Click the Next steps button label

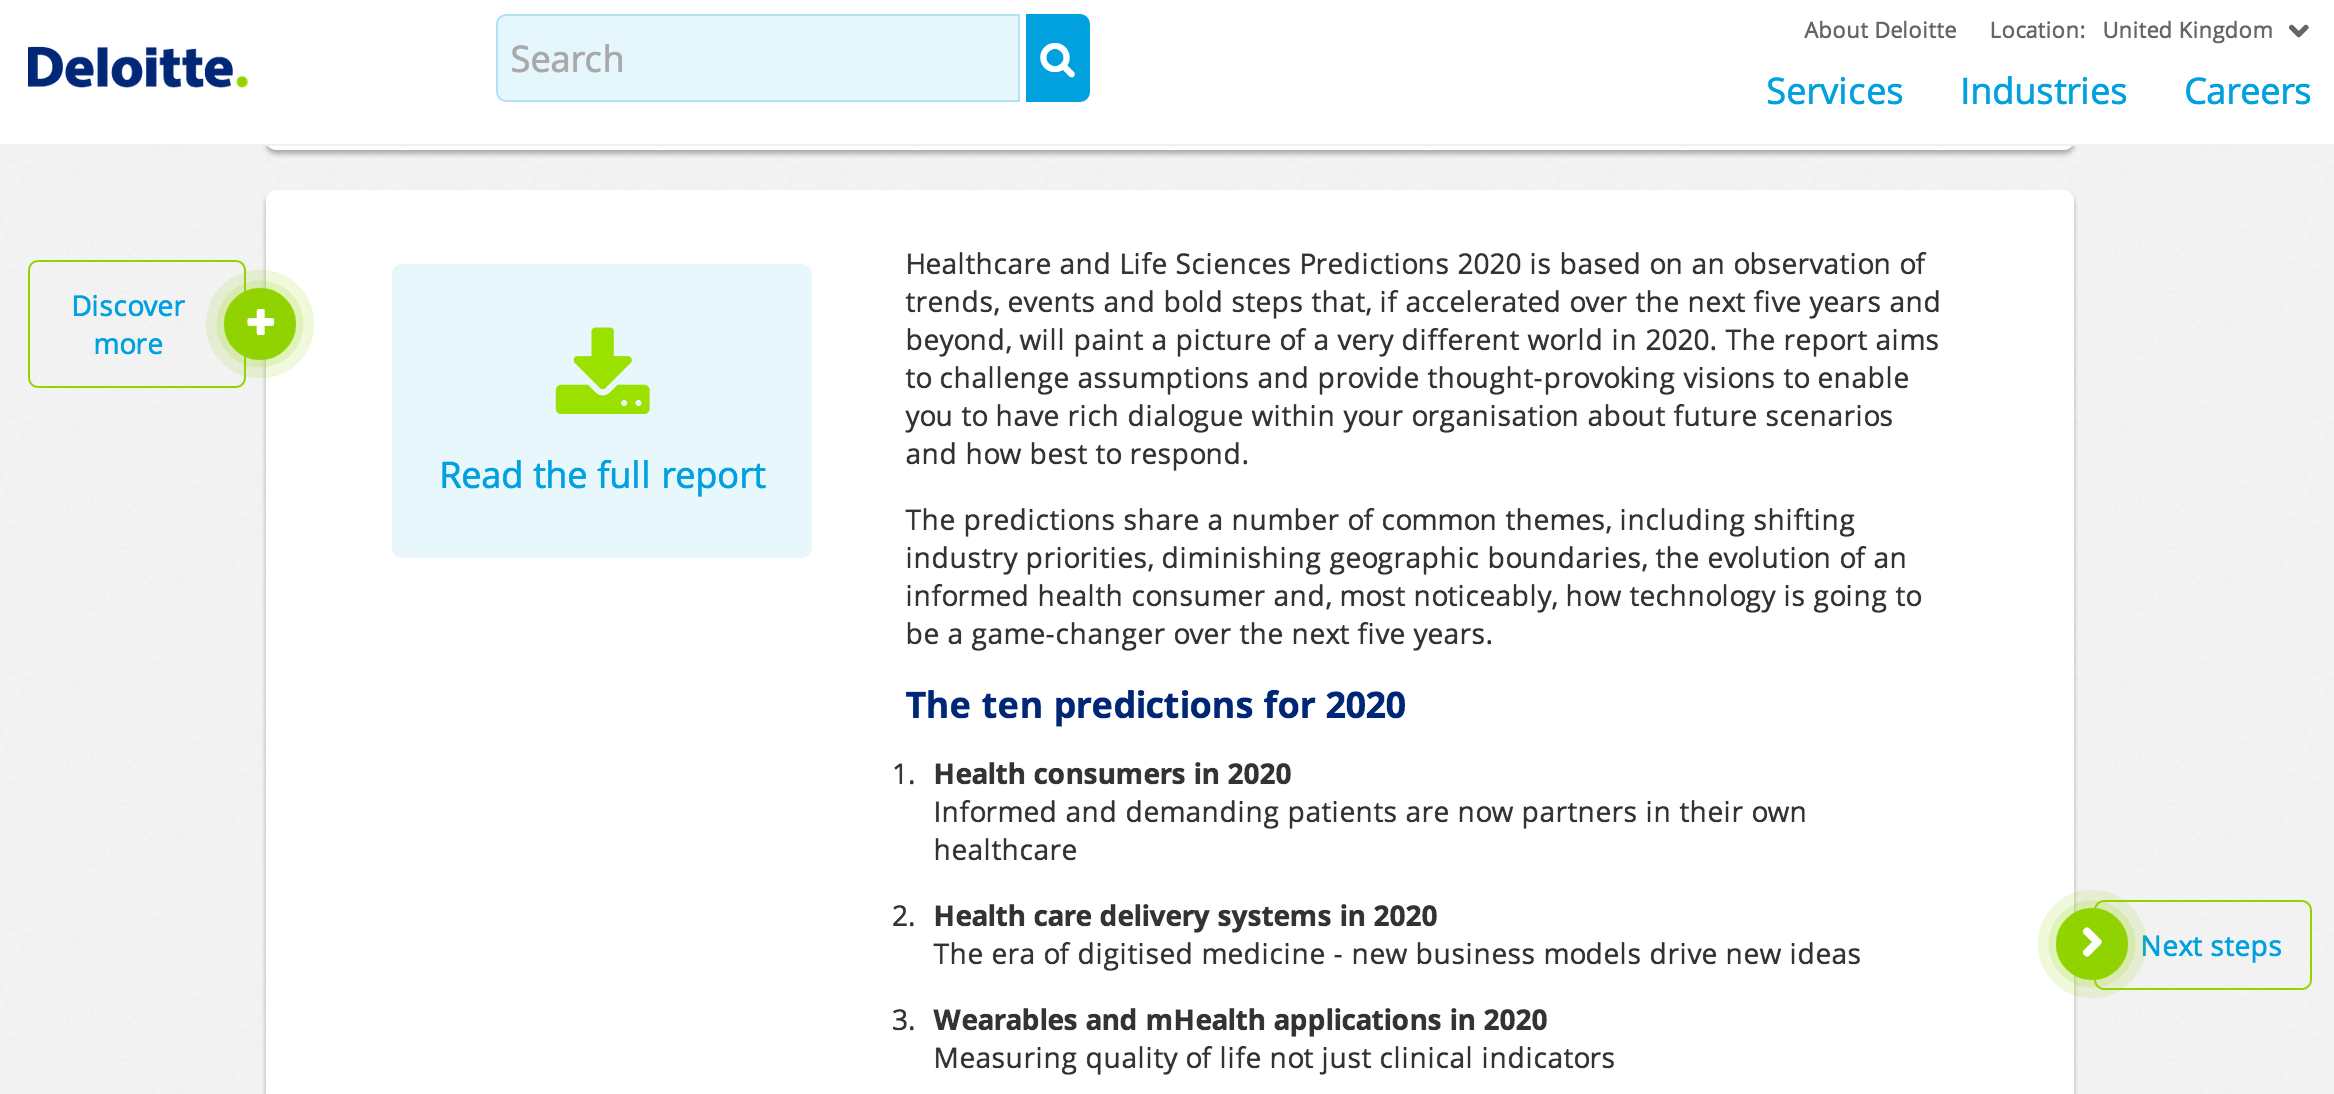pos(2211,945)
